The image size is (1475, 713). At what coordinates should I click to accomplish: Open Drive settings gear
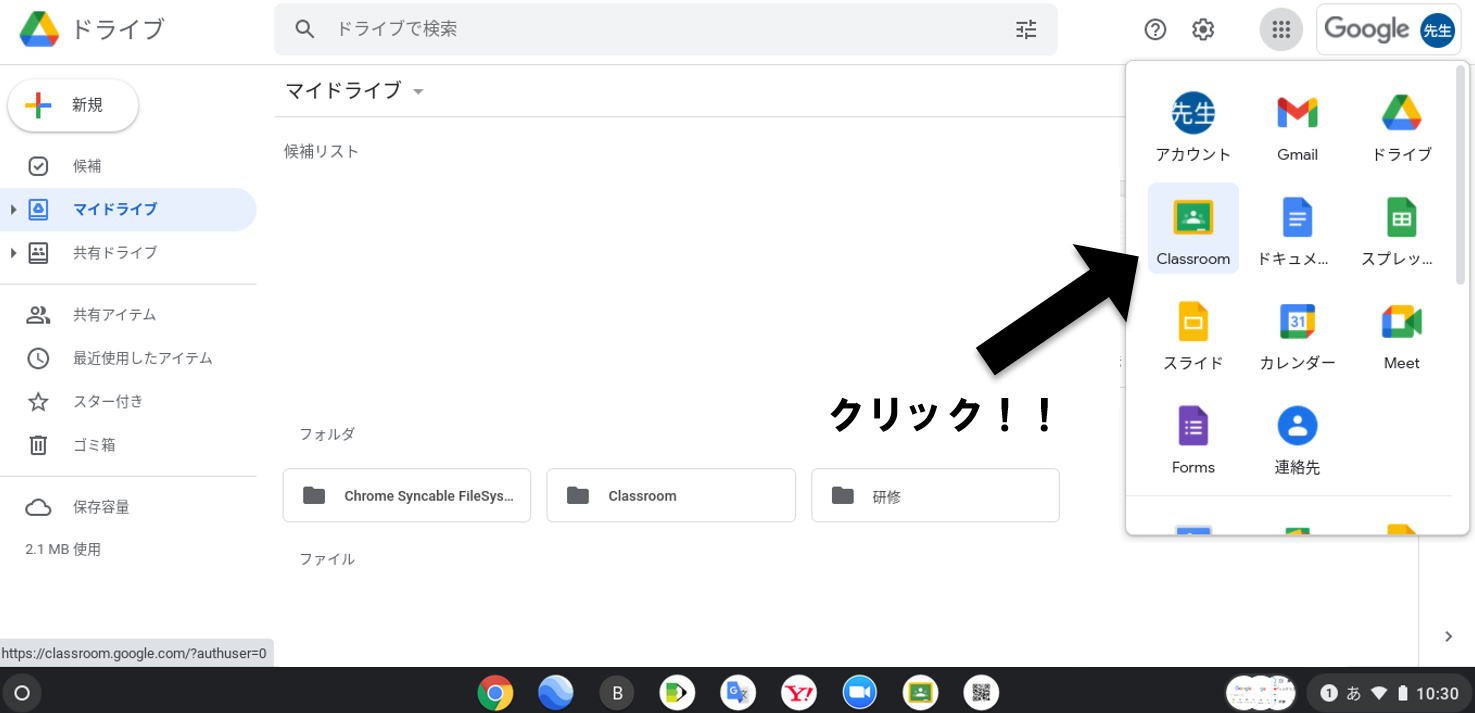point(1203,29)
